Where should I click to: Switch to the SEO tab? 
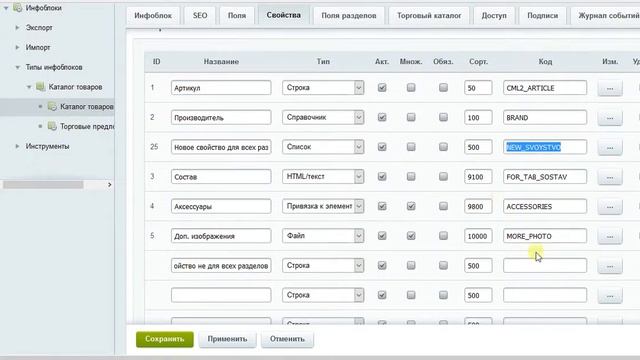click(x=200, y=16)
